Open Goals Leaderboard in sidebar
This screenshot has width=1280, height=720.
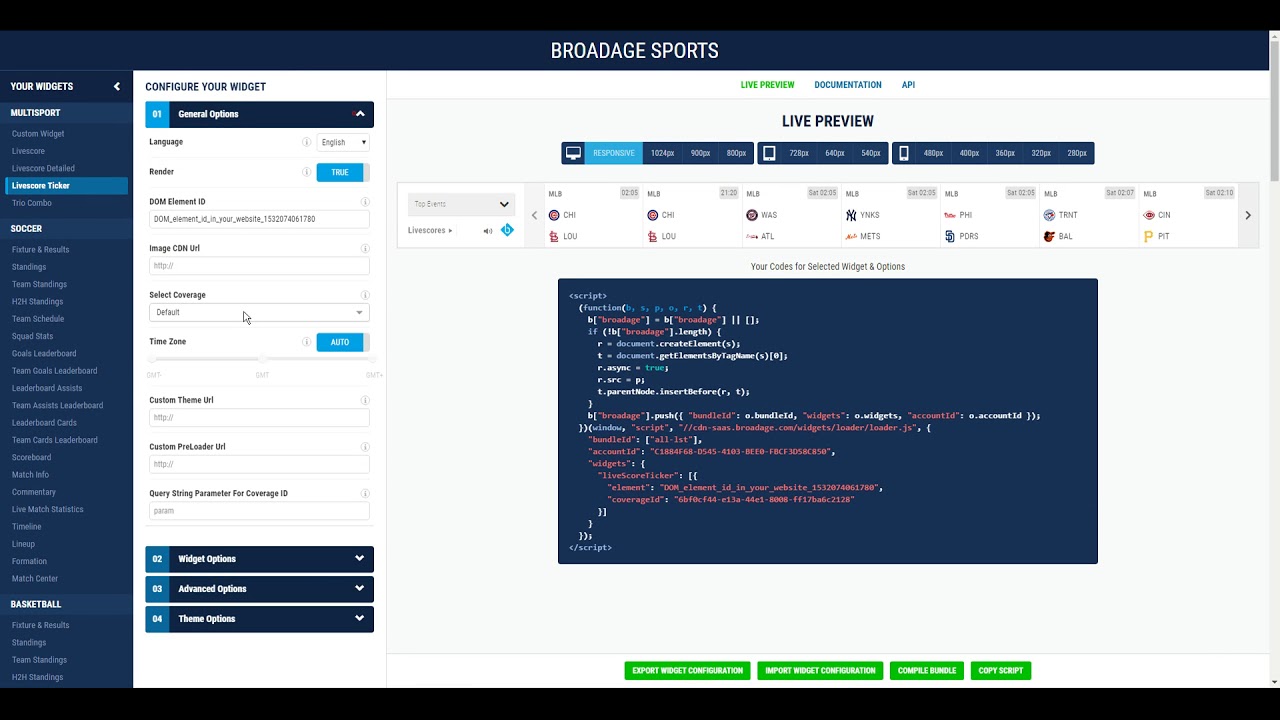(x=44, y=354)
